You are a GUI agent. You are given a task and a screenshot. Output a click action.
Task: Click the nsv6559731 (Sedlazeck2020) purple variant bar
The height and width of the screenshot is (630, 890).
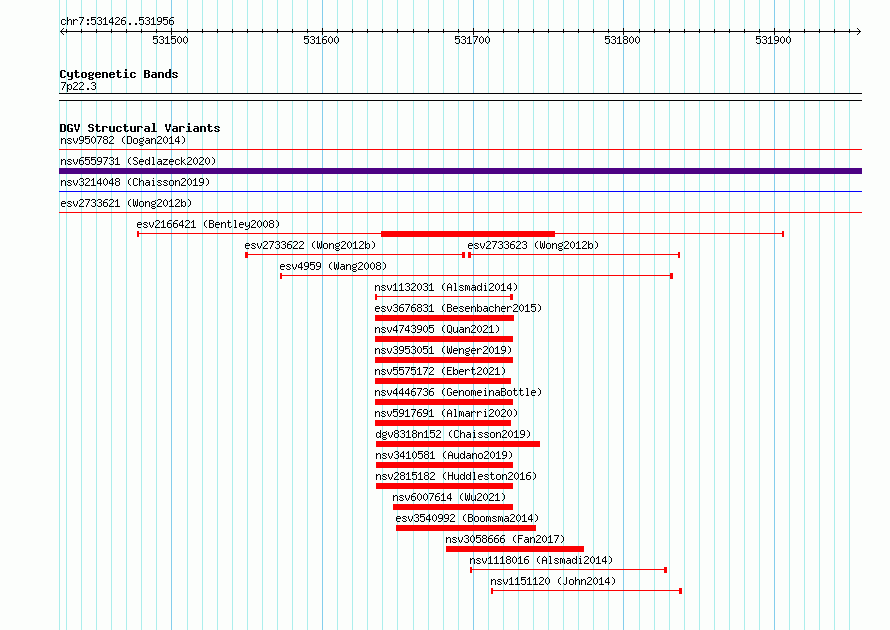pyautogui.click(x=460, y=171)
